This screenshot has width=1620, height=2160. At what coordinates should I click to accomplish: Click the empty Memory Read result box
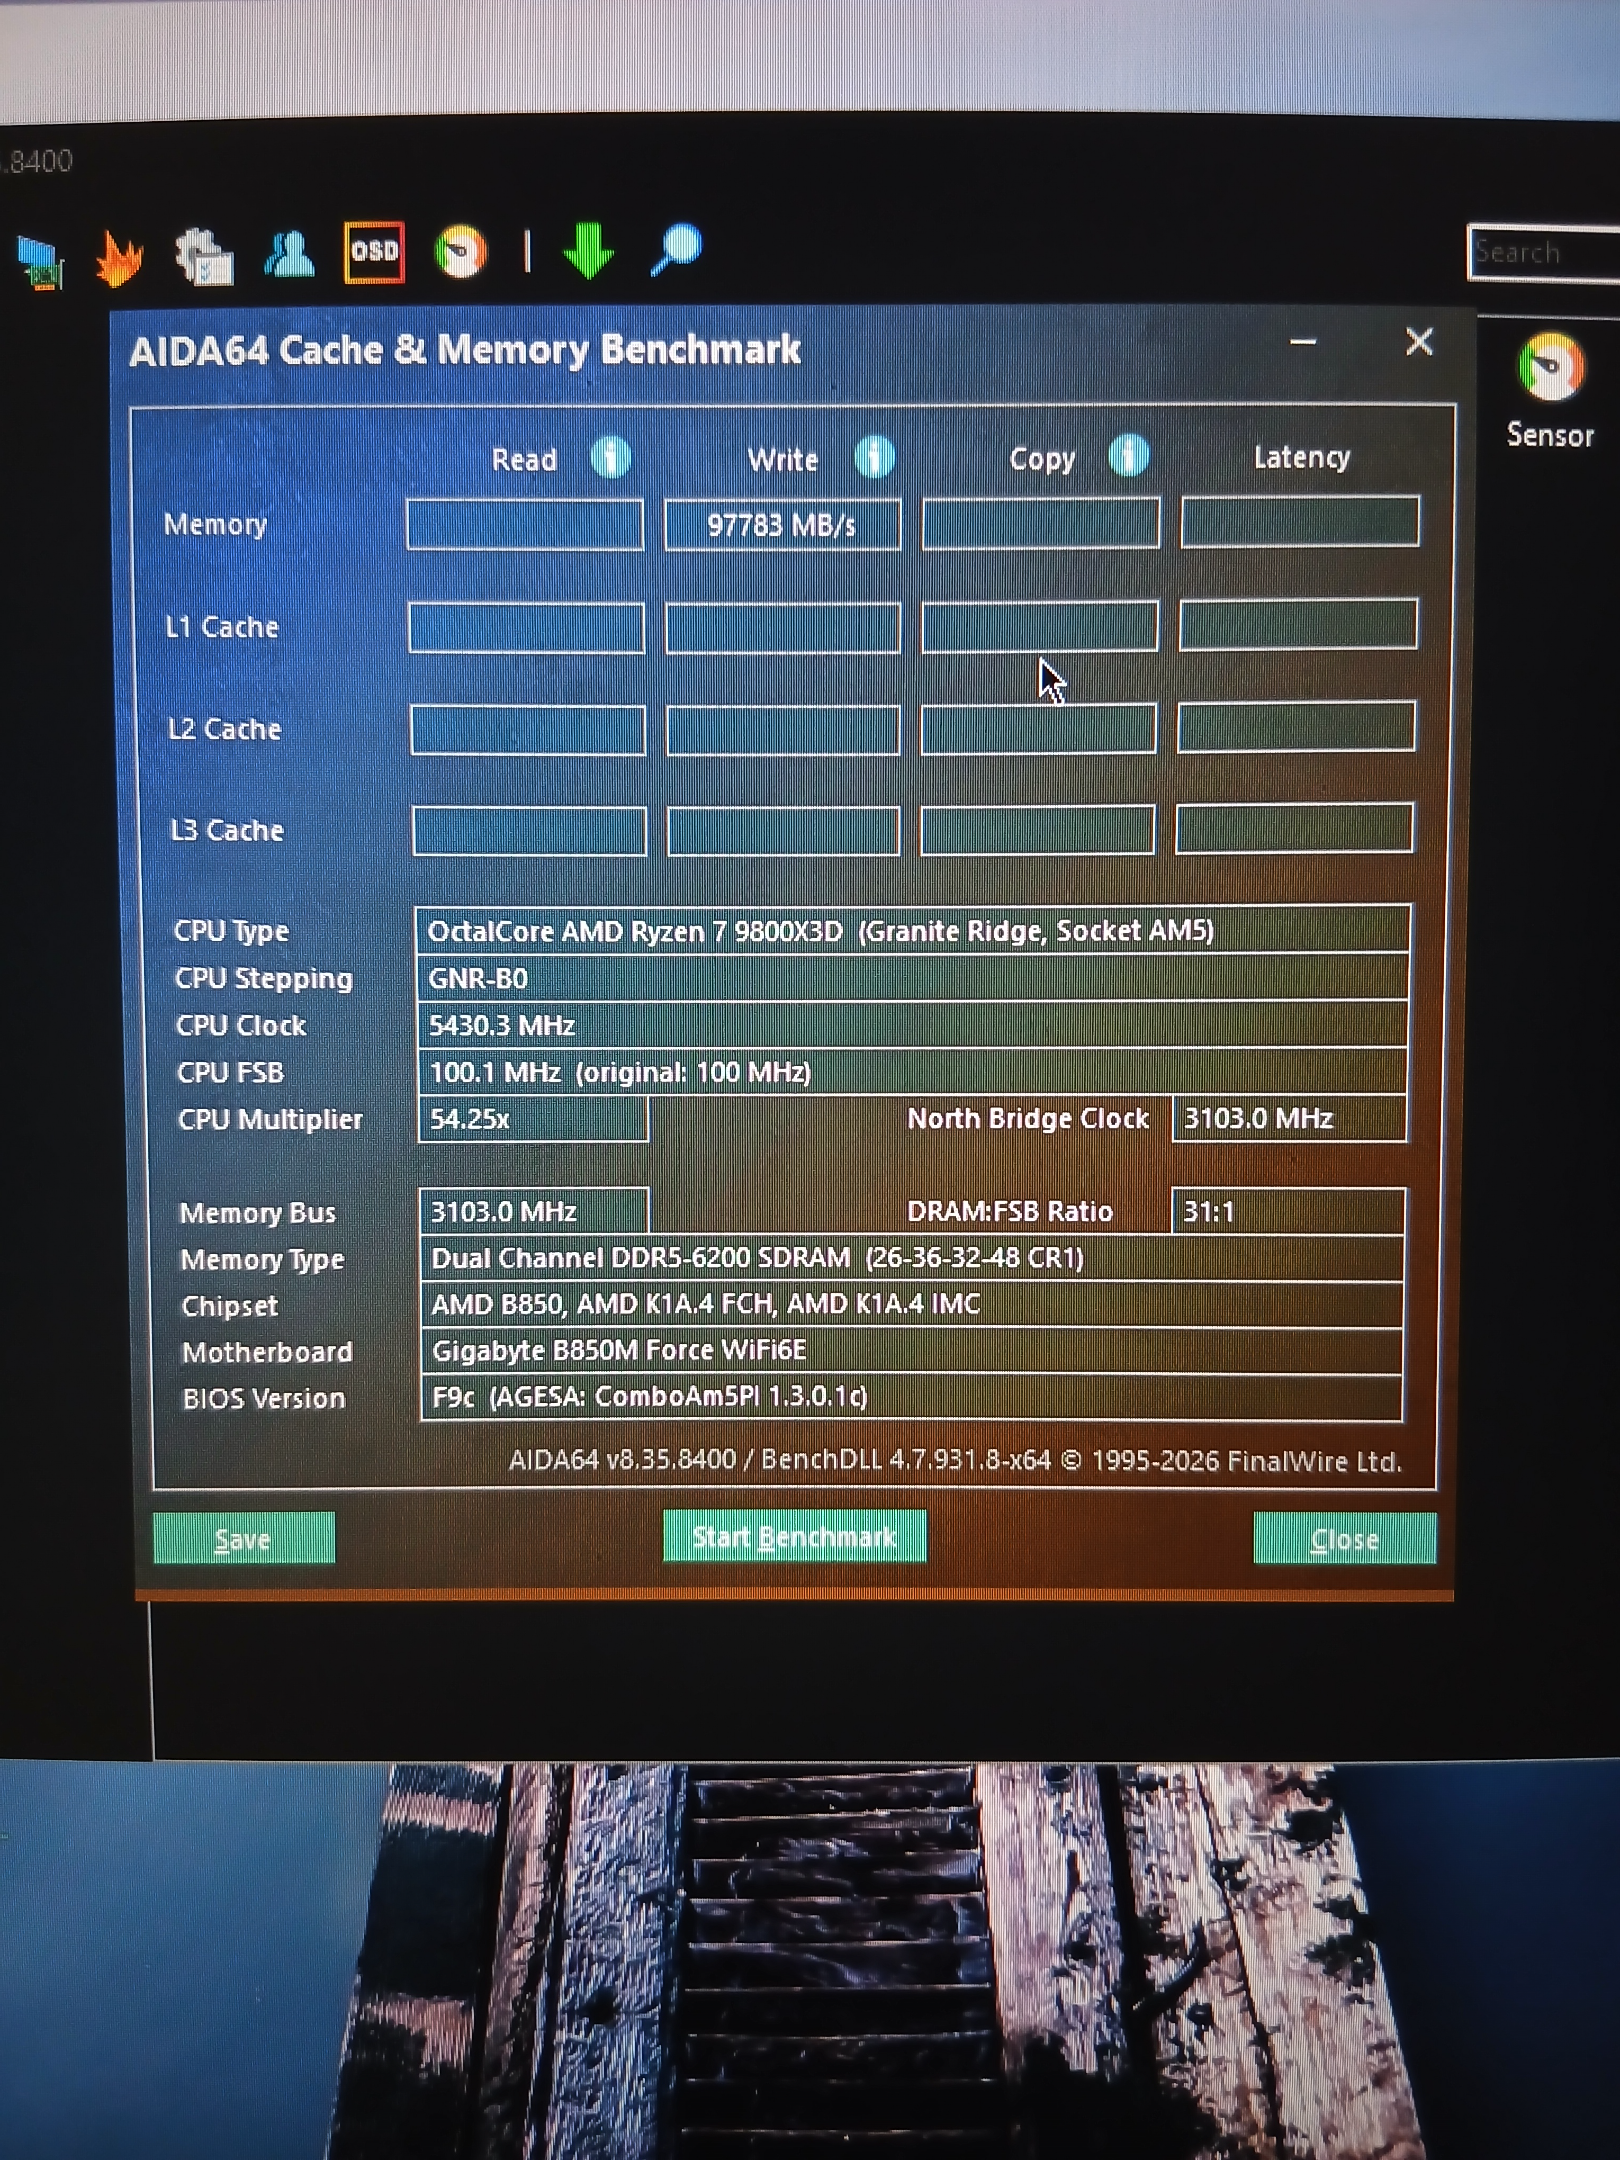pyautogui.click(x=525, y=525)
